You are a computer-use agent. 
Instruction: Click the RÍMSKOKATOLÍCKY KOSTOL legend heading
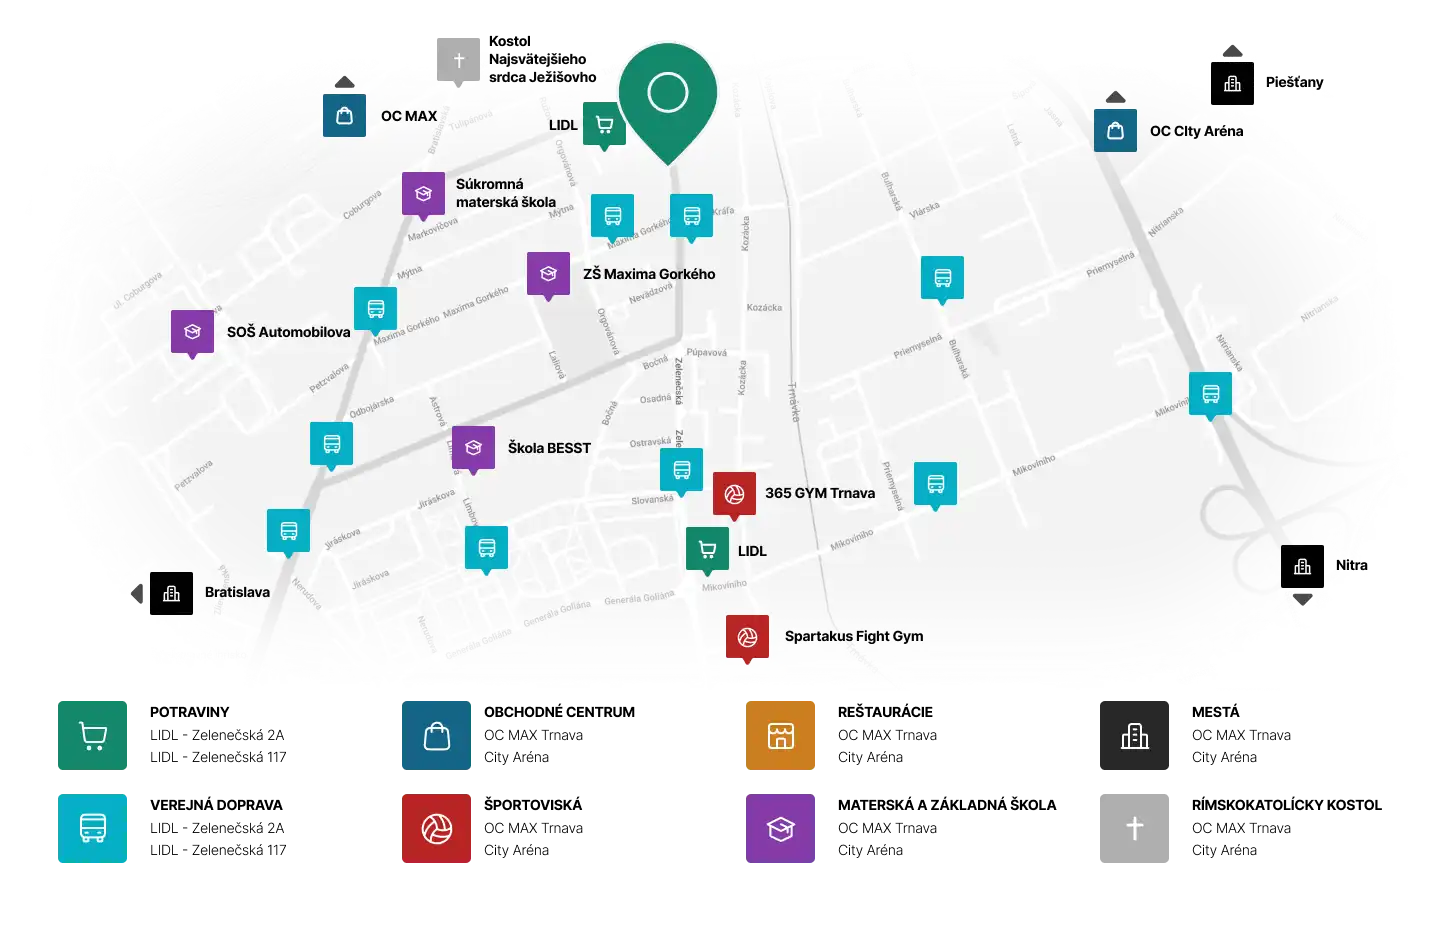tap(1287, 805)
